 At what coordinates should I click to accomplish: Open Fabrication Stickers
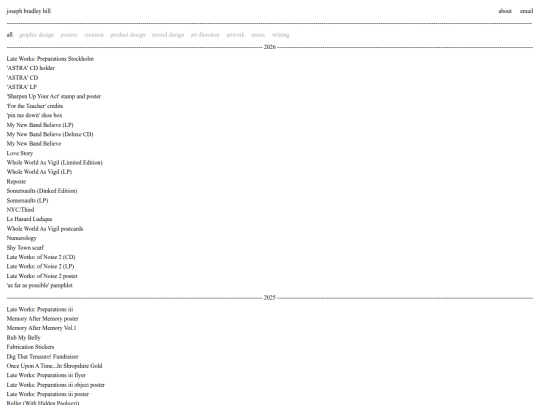click(x=30, y=347)
